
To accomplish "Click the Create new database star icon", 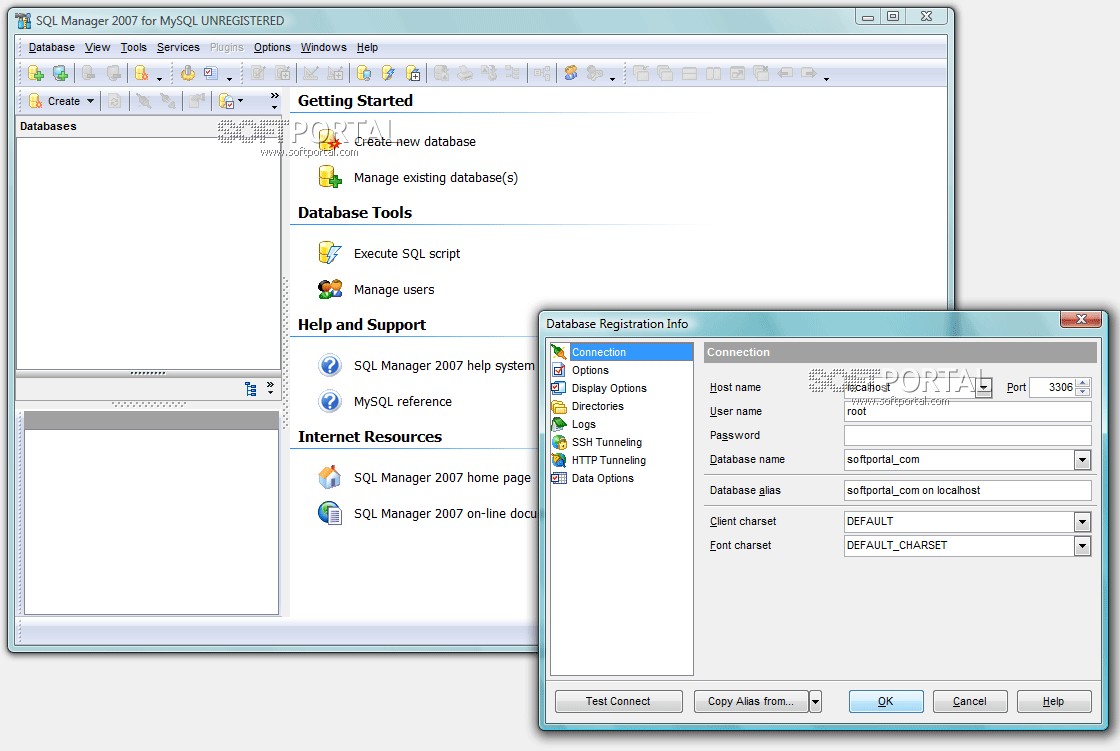I will tap(329, 141).
